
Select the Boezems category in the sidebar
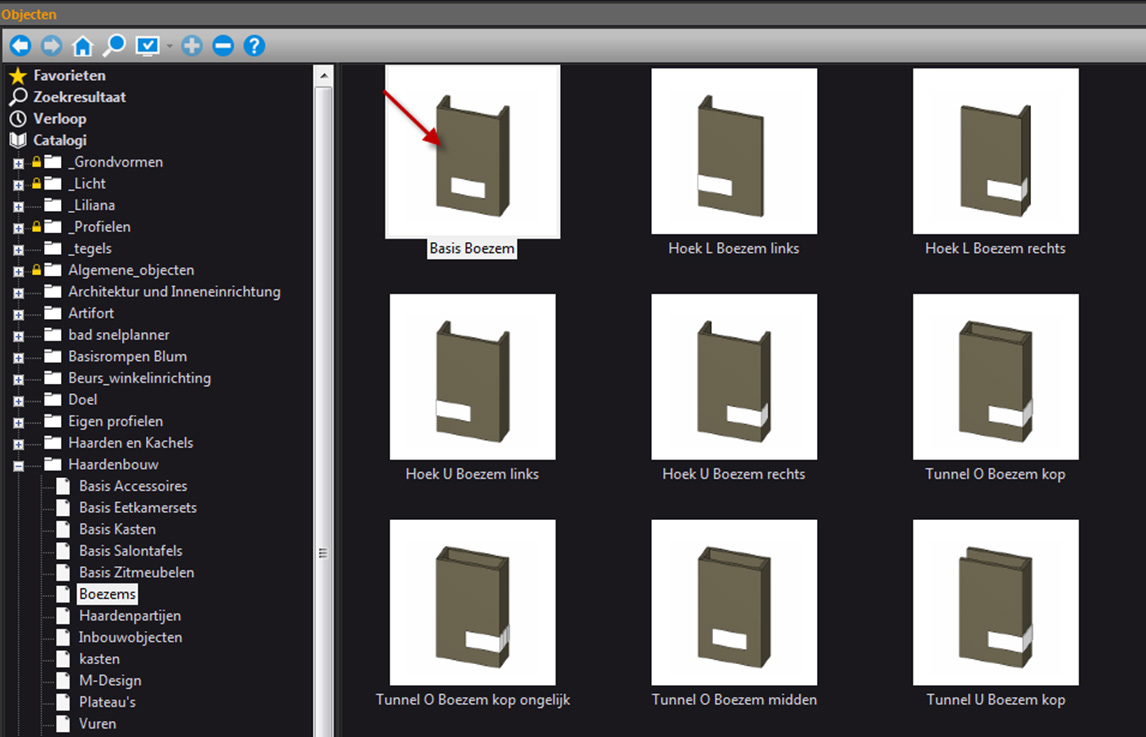click(106, 593)
